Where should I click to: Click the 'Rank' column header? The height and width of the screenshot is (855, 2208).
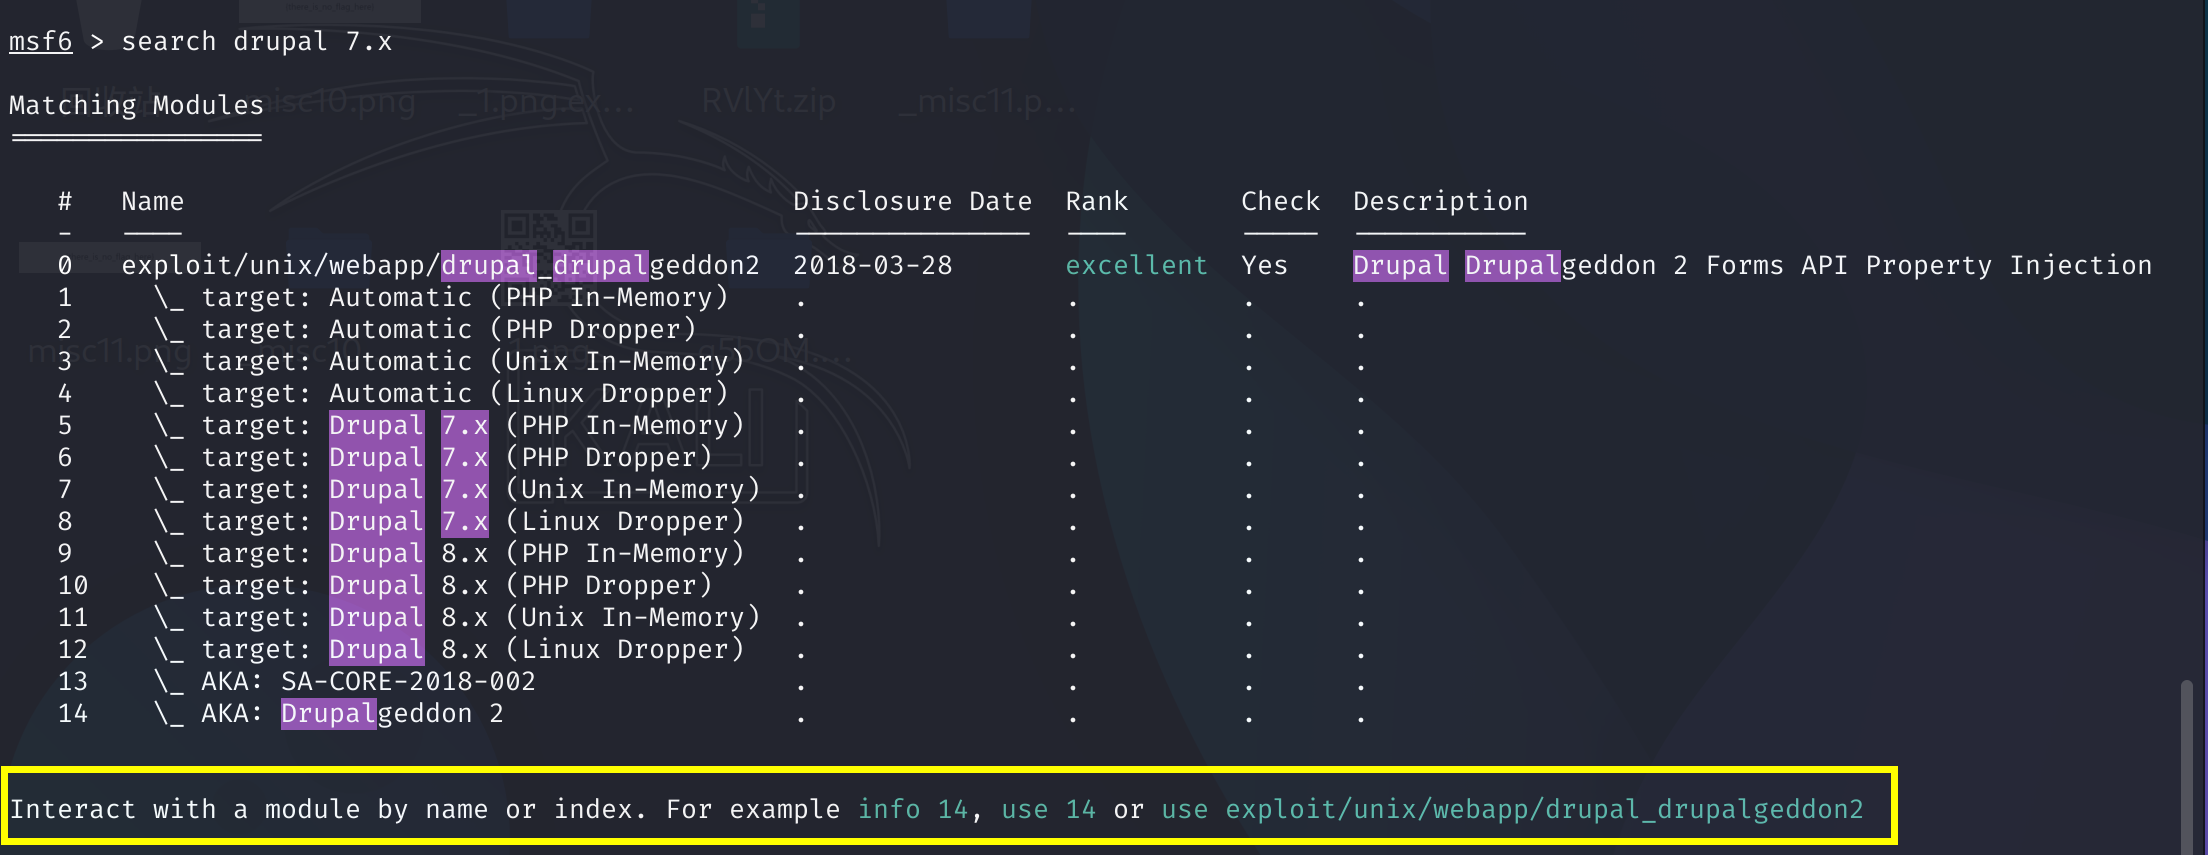coord(1096,202)
